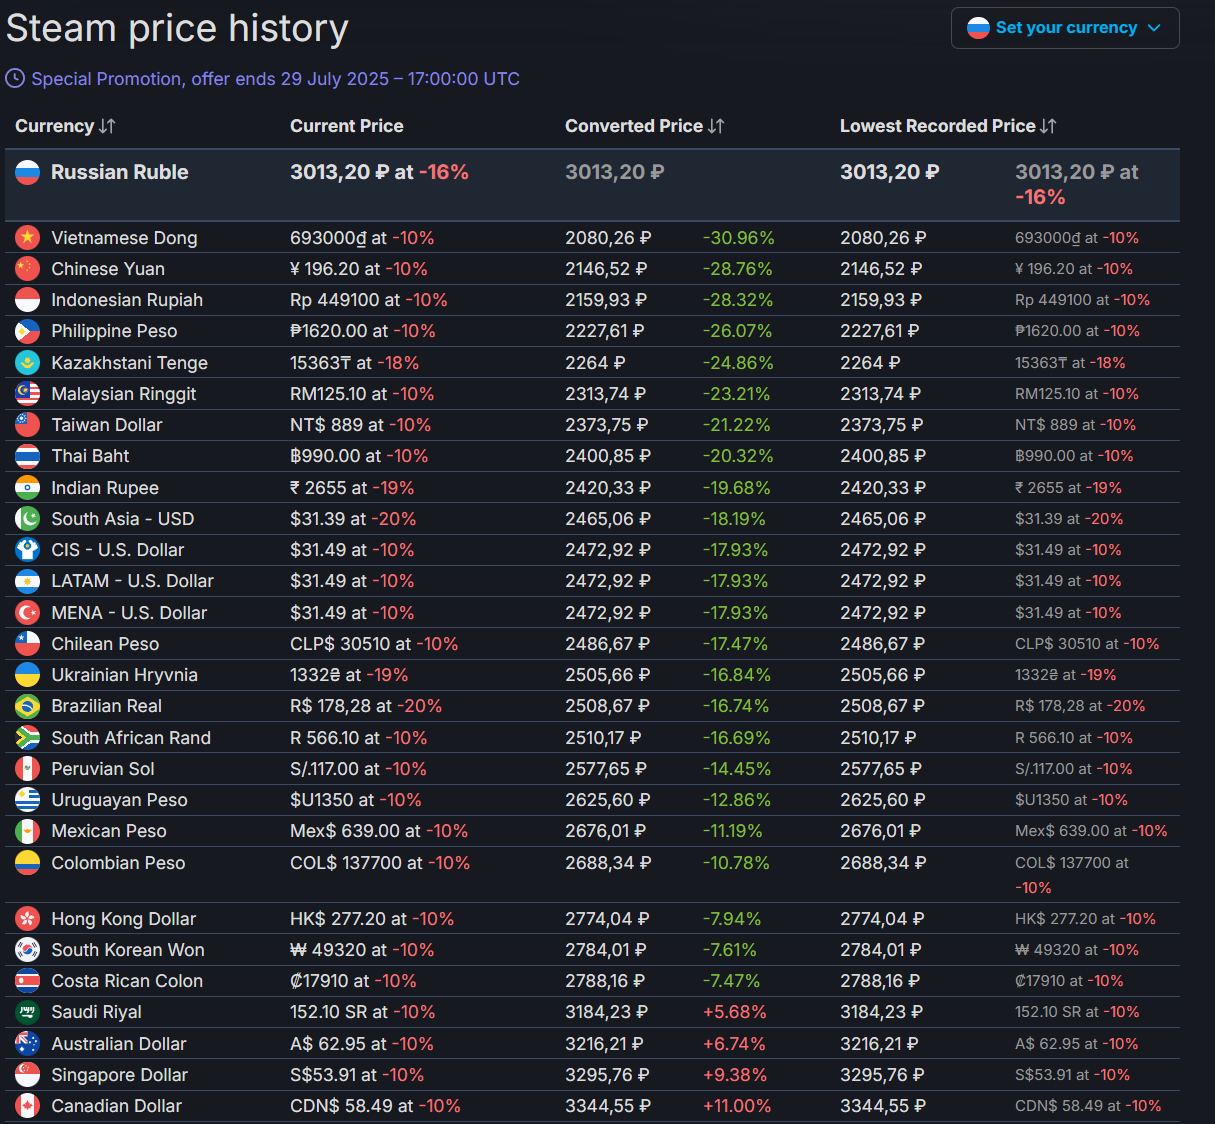Select the Russian Ruble currency name
This screenshot has height=1124, width=1215.
[x=120, y=172]
